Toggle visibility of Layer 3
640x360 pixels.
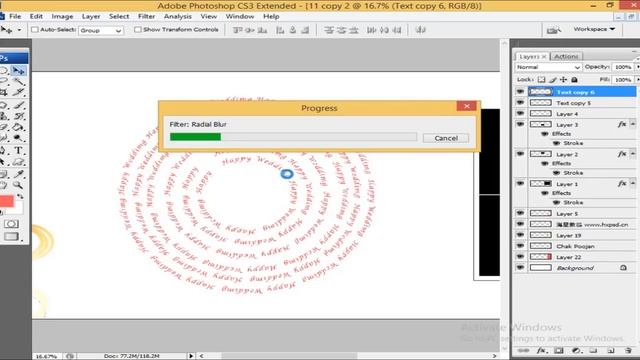(520, 124)
